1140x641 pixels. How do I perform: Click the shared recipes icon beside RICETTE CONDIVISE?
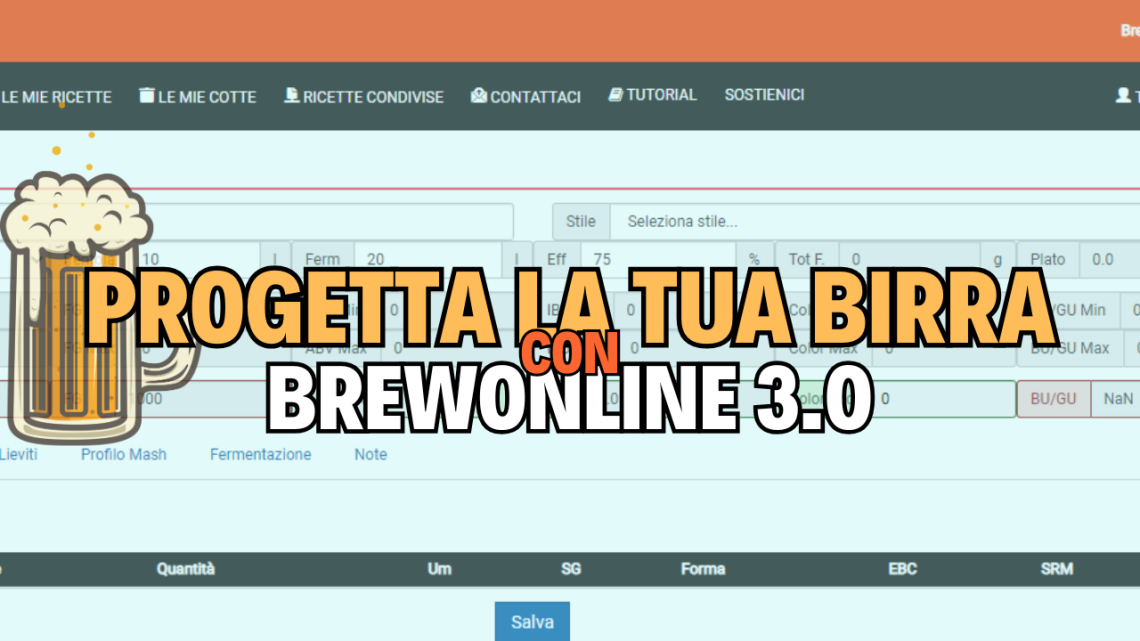click(x=292, y=95)
